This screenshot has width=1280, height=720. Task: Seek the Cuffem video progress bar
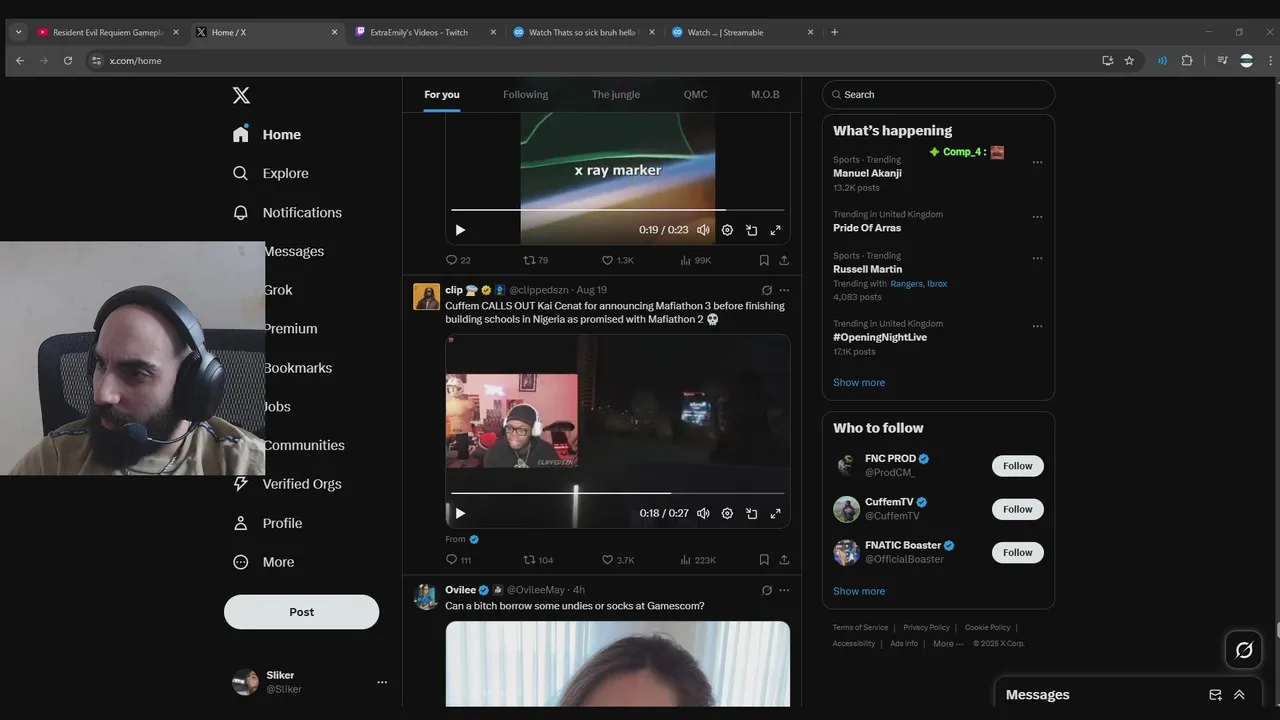[617, 493]
